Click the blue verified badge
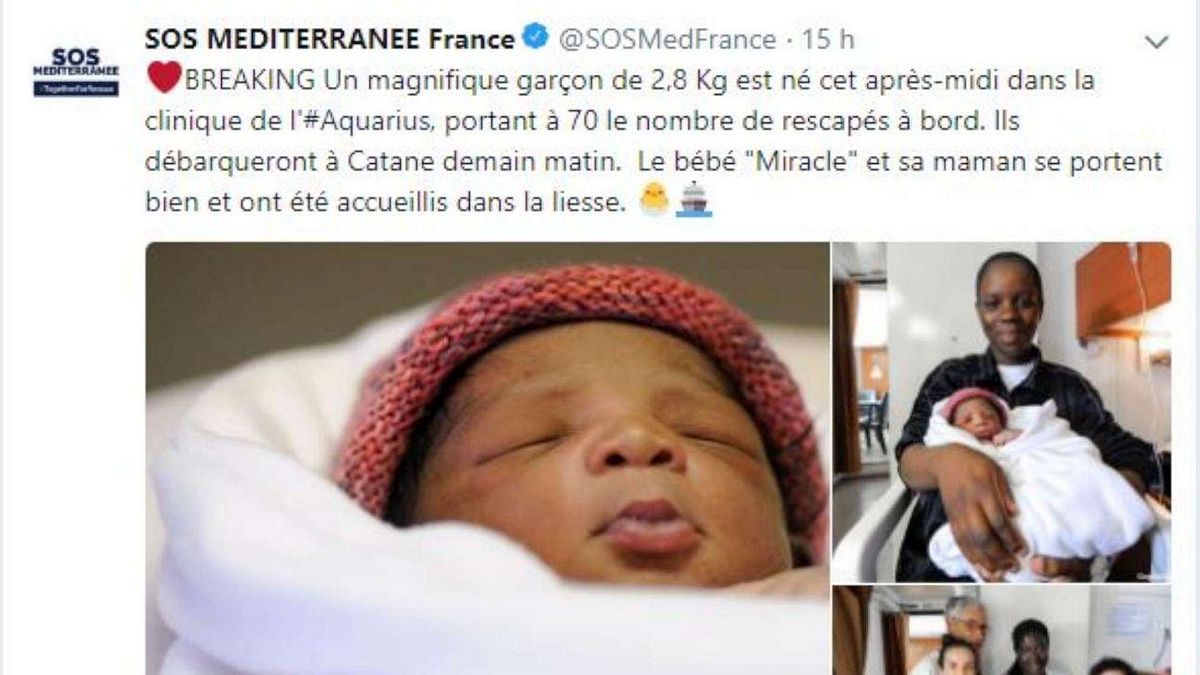Screen dimensions: 1200x675 click(x=536, y=39)
